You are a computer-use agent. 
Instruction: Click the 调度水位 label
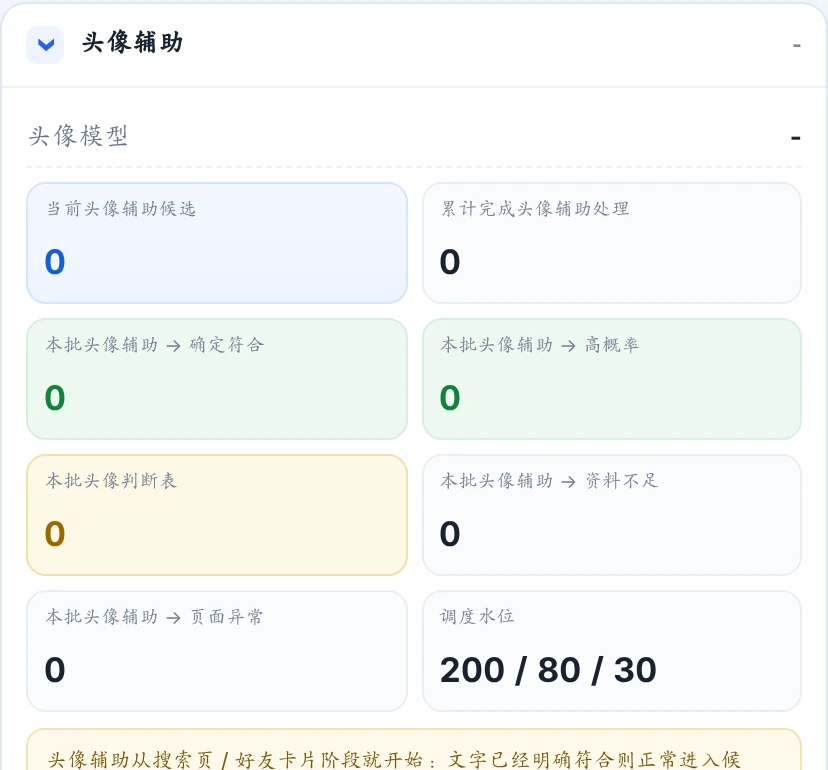pos(477,616)
